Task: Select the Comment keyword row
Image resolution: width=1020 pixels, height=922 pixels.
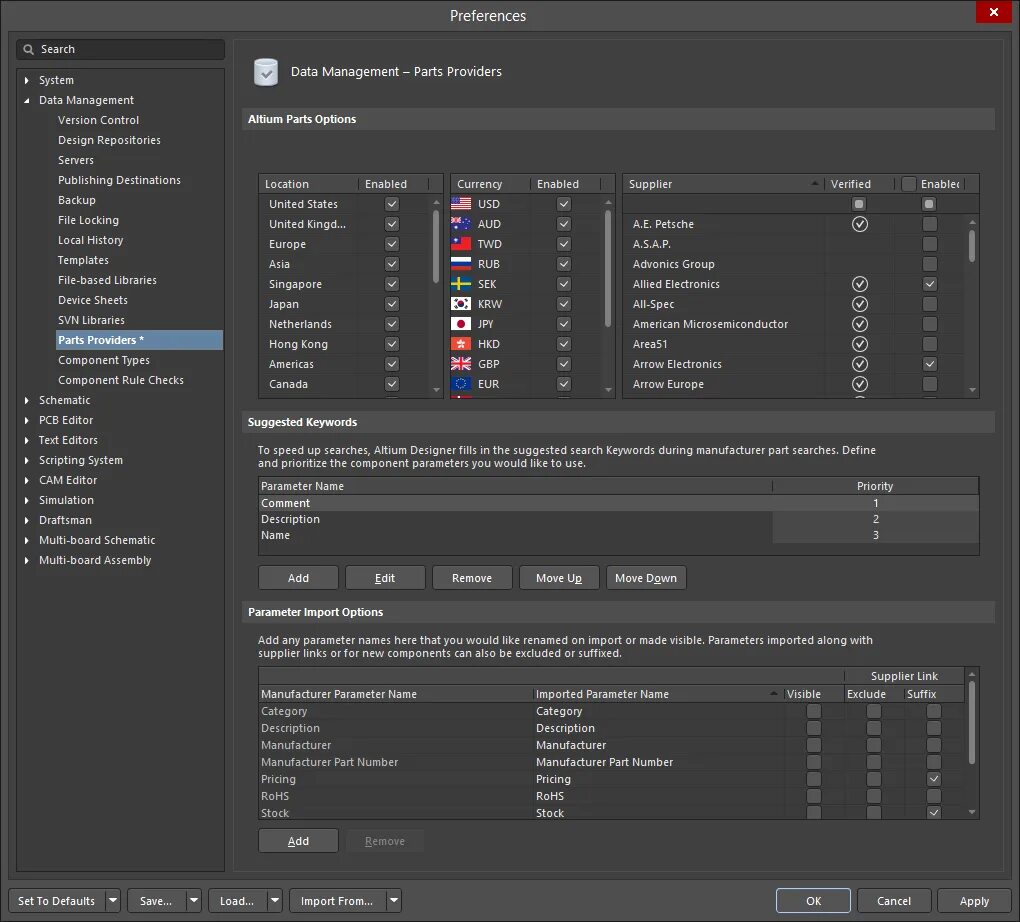Action: [618, 503]
